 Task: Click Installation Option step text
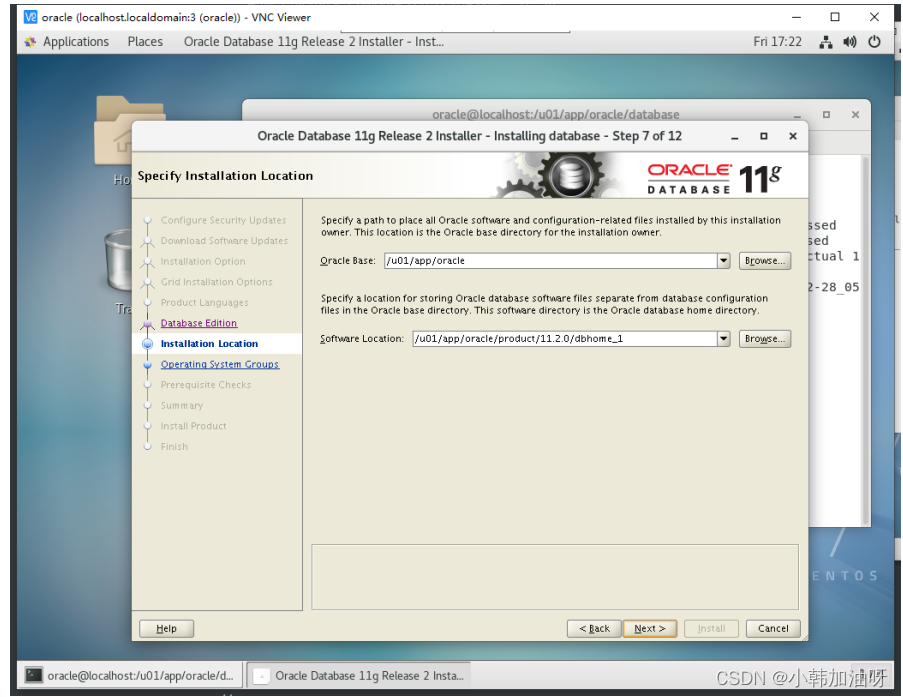[x=203, y=262]
